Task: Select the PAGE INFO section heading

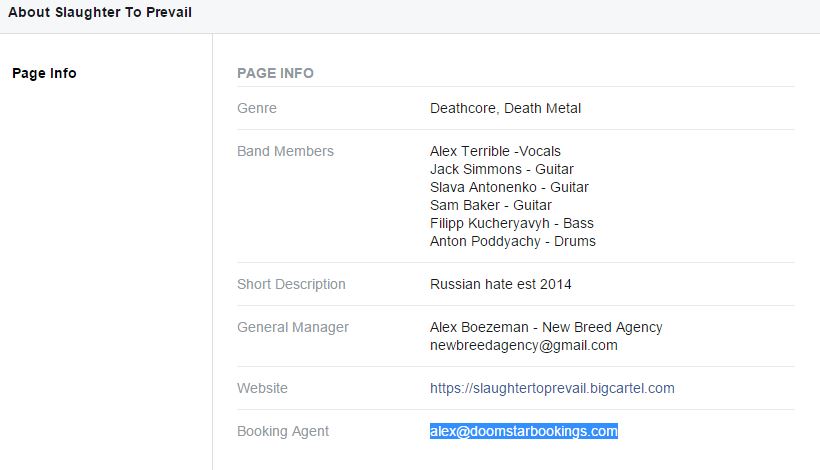Action: coord(275,73)
